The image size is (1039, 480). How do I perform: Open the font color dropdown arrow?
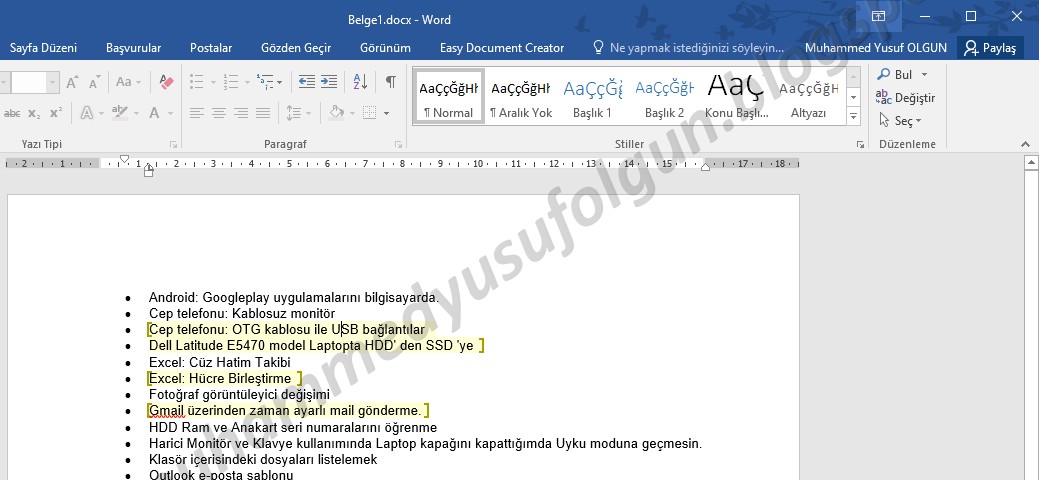(170, 113)
